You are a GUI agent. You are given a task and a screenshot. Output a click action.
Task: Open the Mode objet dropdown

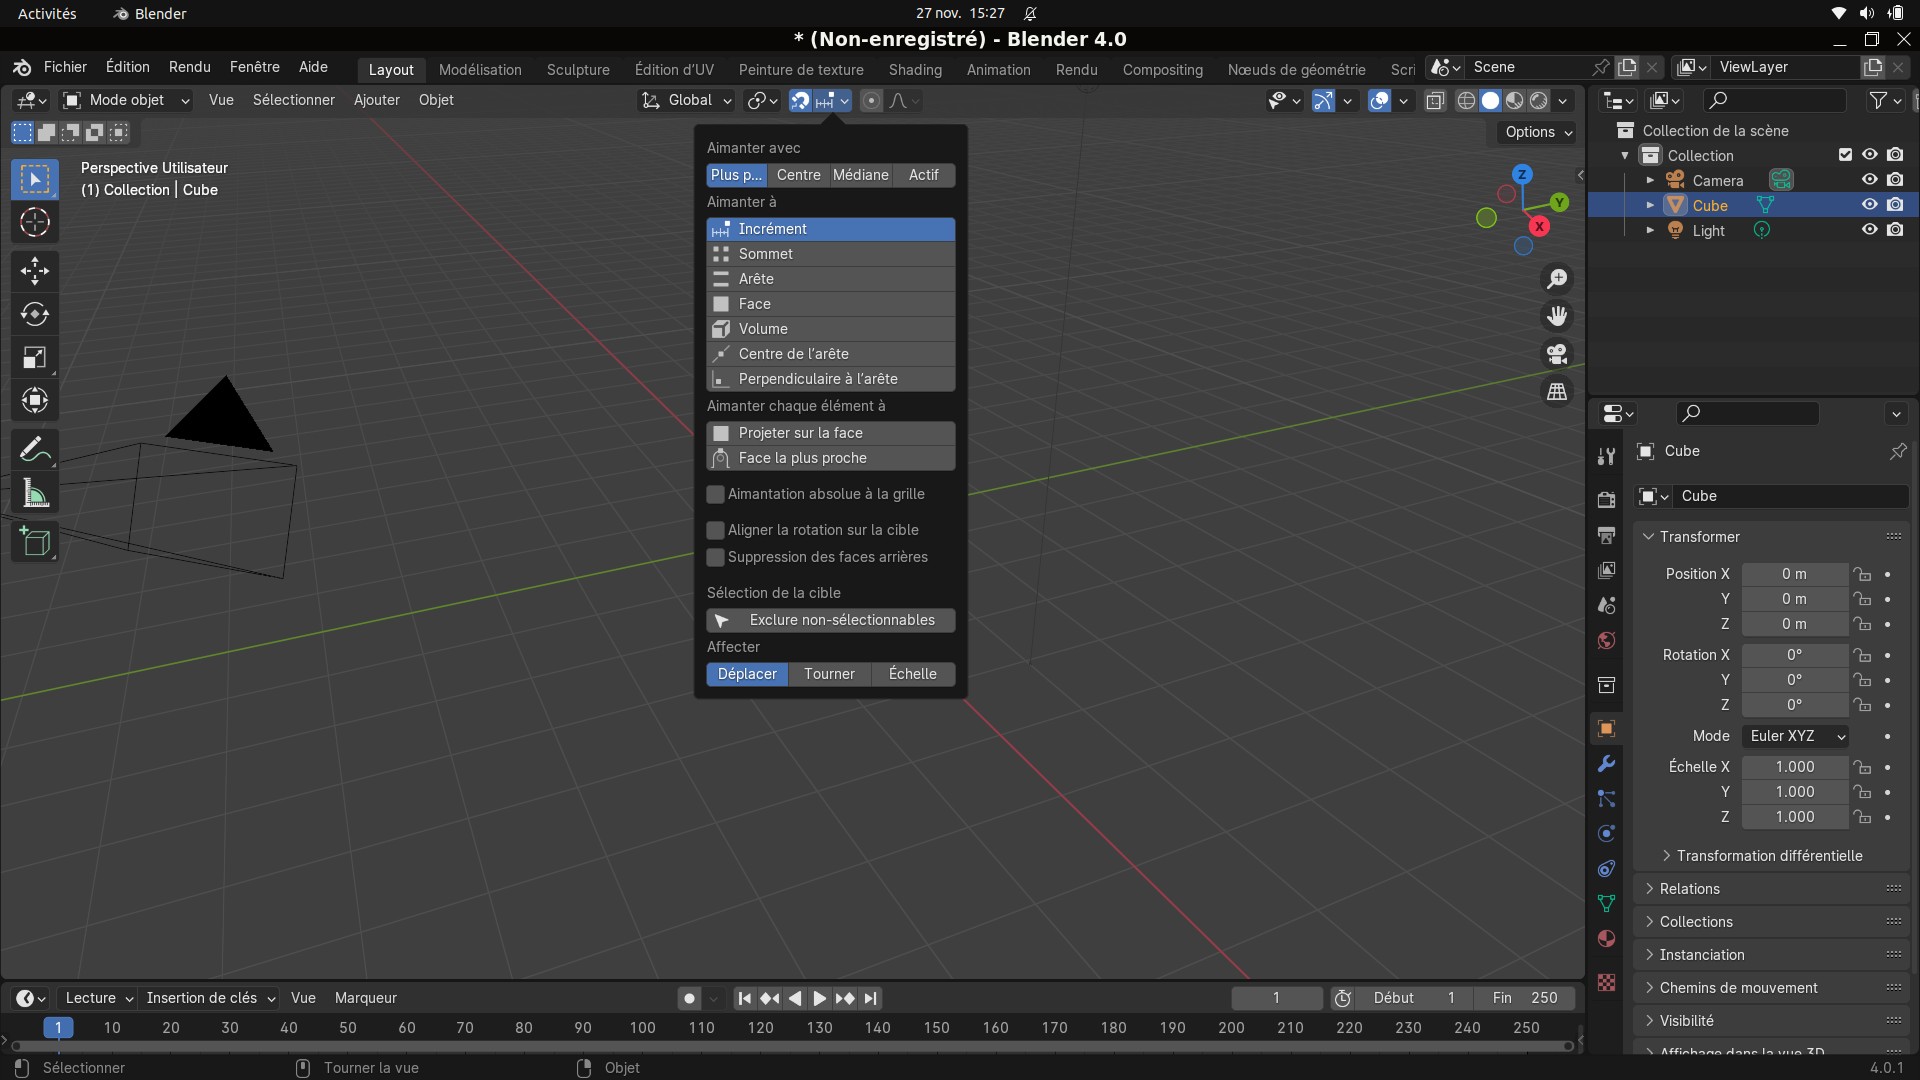click(x=126, y=100)
